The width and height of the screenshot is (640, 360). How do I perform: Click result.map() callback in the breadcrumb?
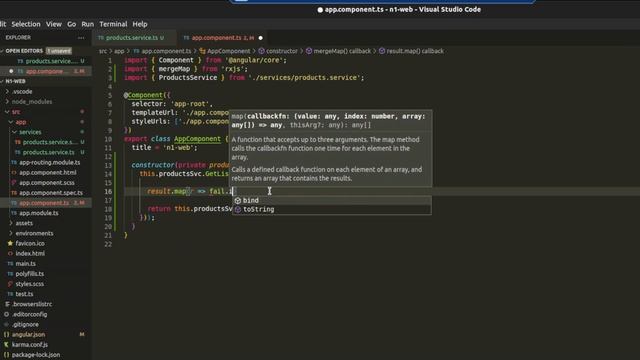coord(415,51)
